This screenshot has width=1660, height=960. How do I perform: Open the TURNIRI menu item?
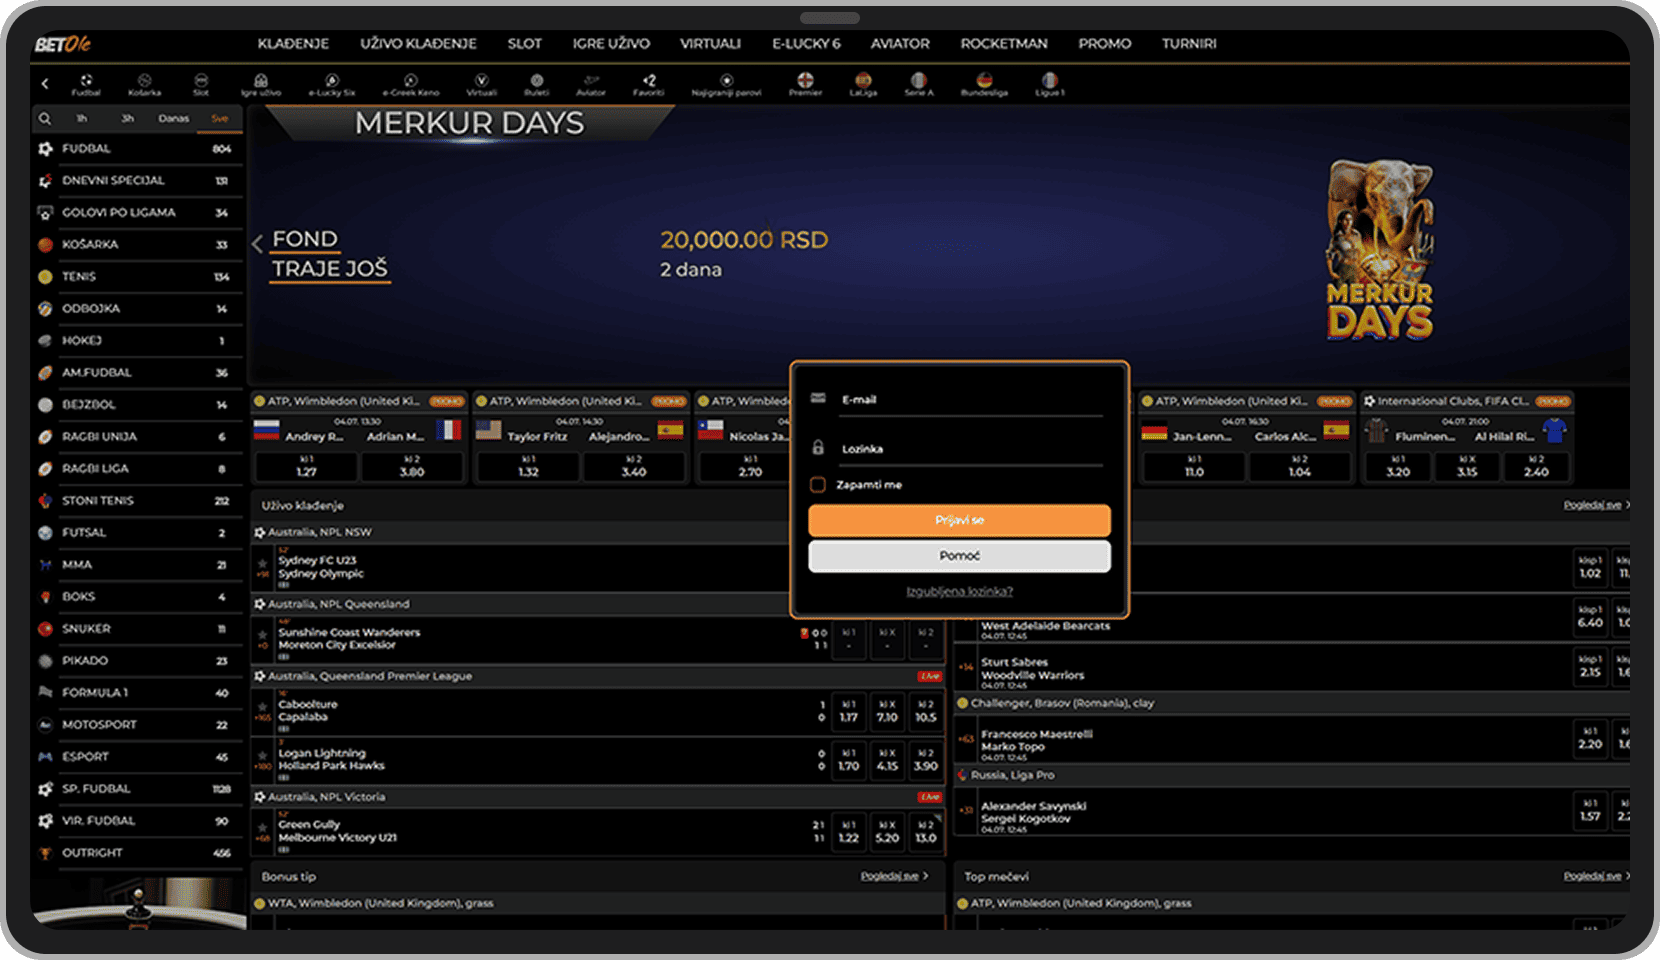click(x=1189, y=44)
